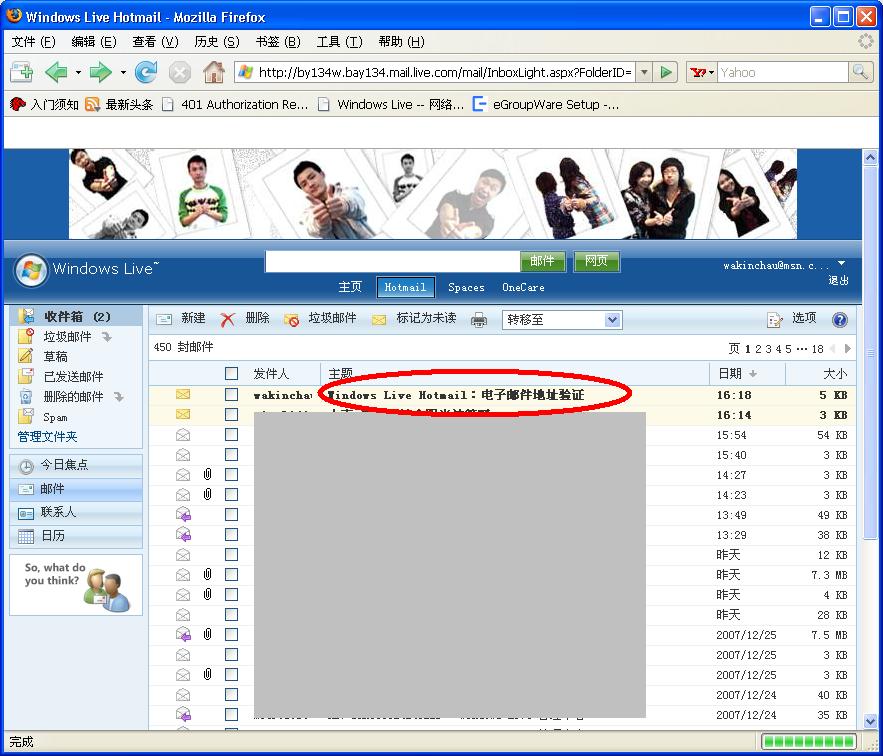Go to page 2 of the inbox
This screenshot has width=883, height=756.
[x=758, y=349]
